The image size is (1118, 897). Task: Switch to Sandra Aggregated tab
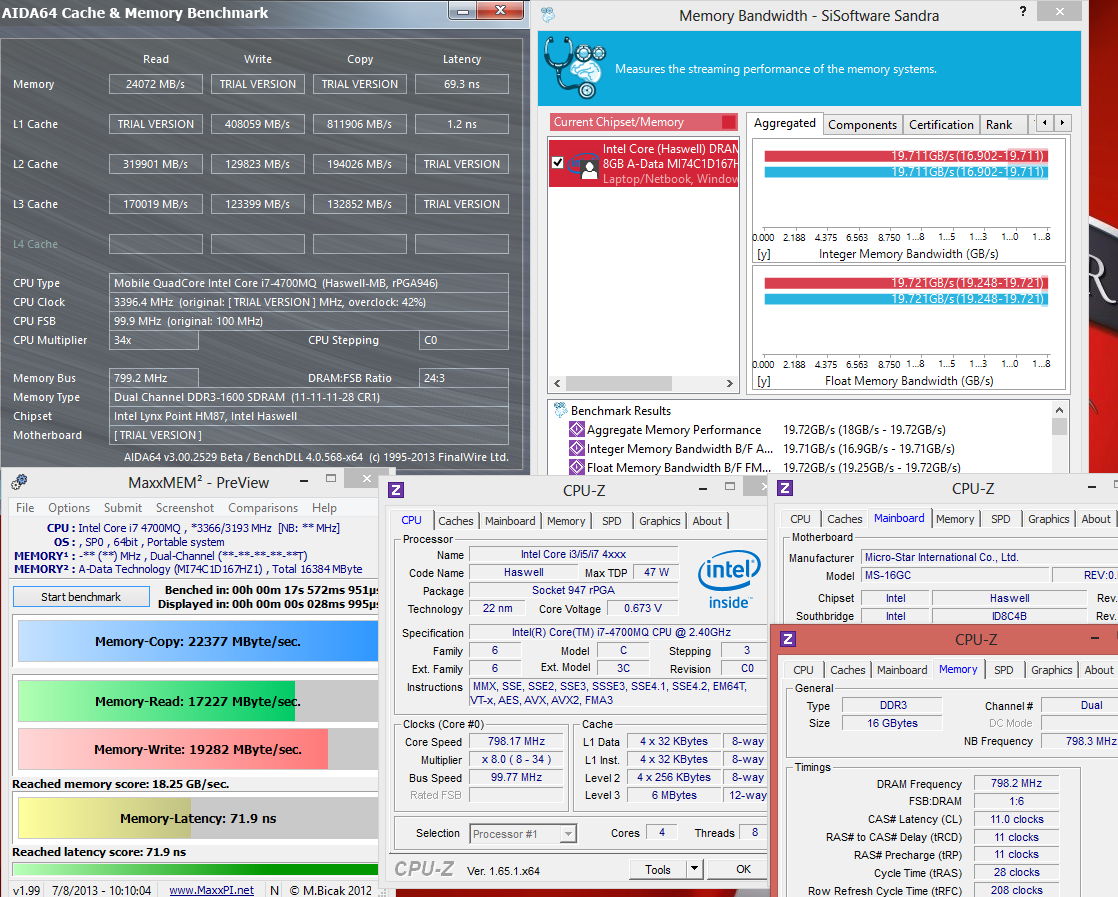[x=784, y=123]
